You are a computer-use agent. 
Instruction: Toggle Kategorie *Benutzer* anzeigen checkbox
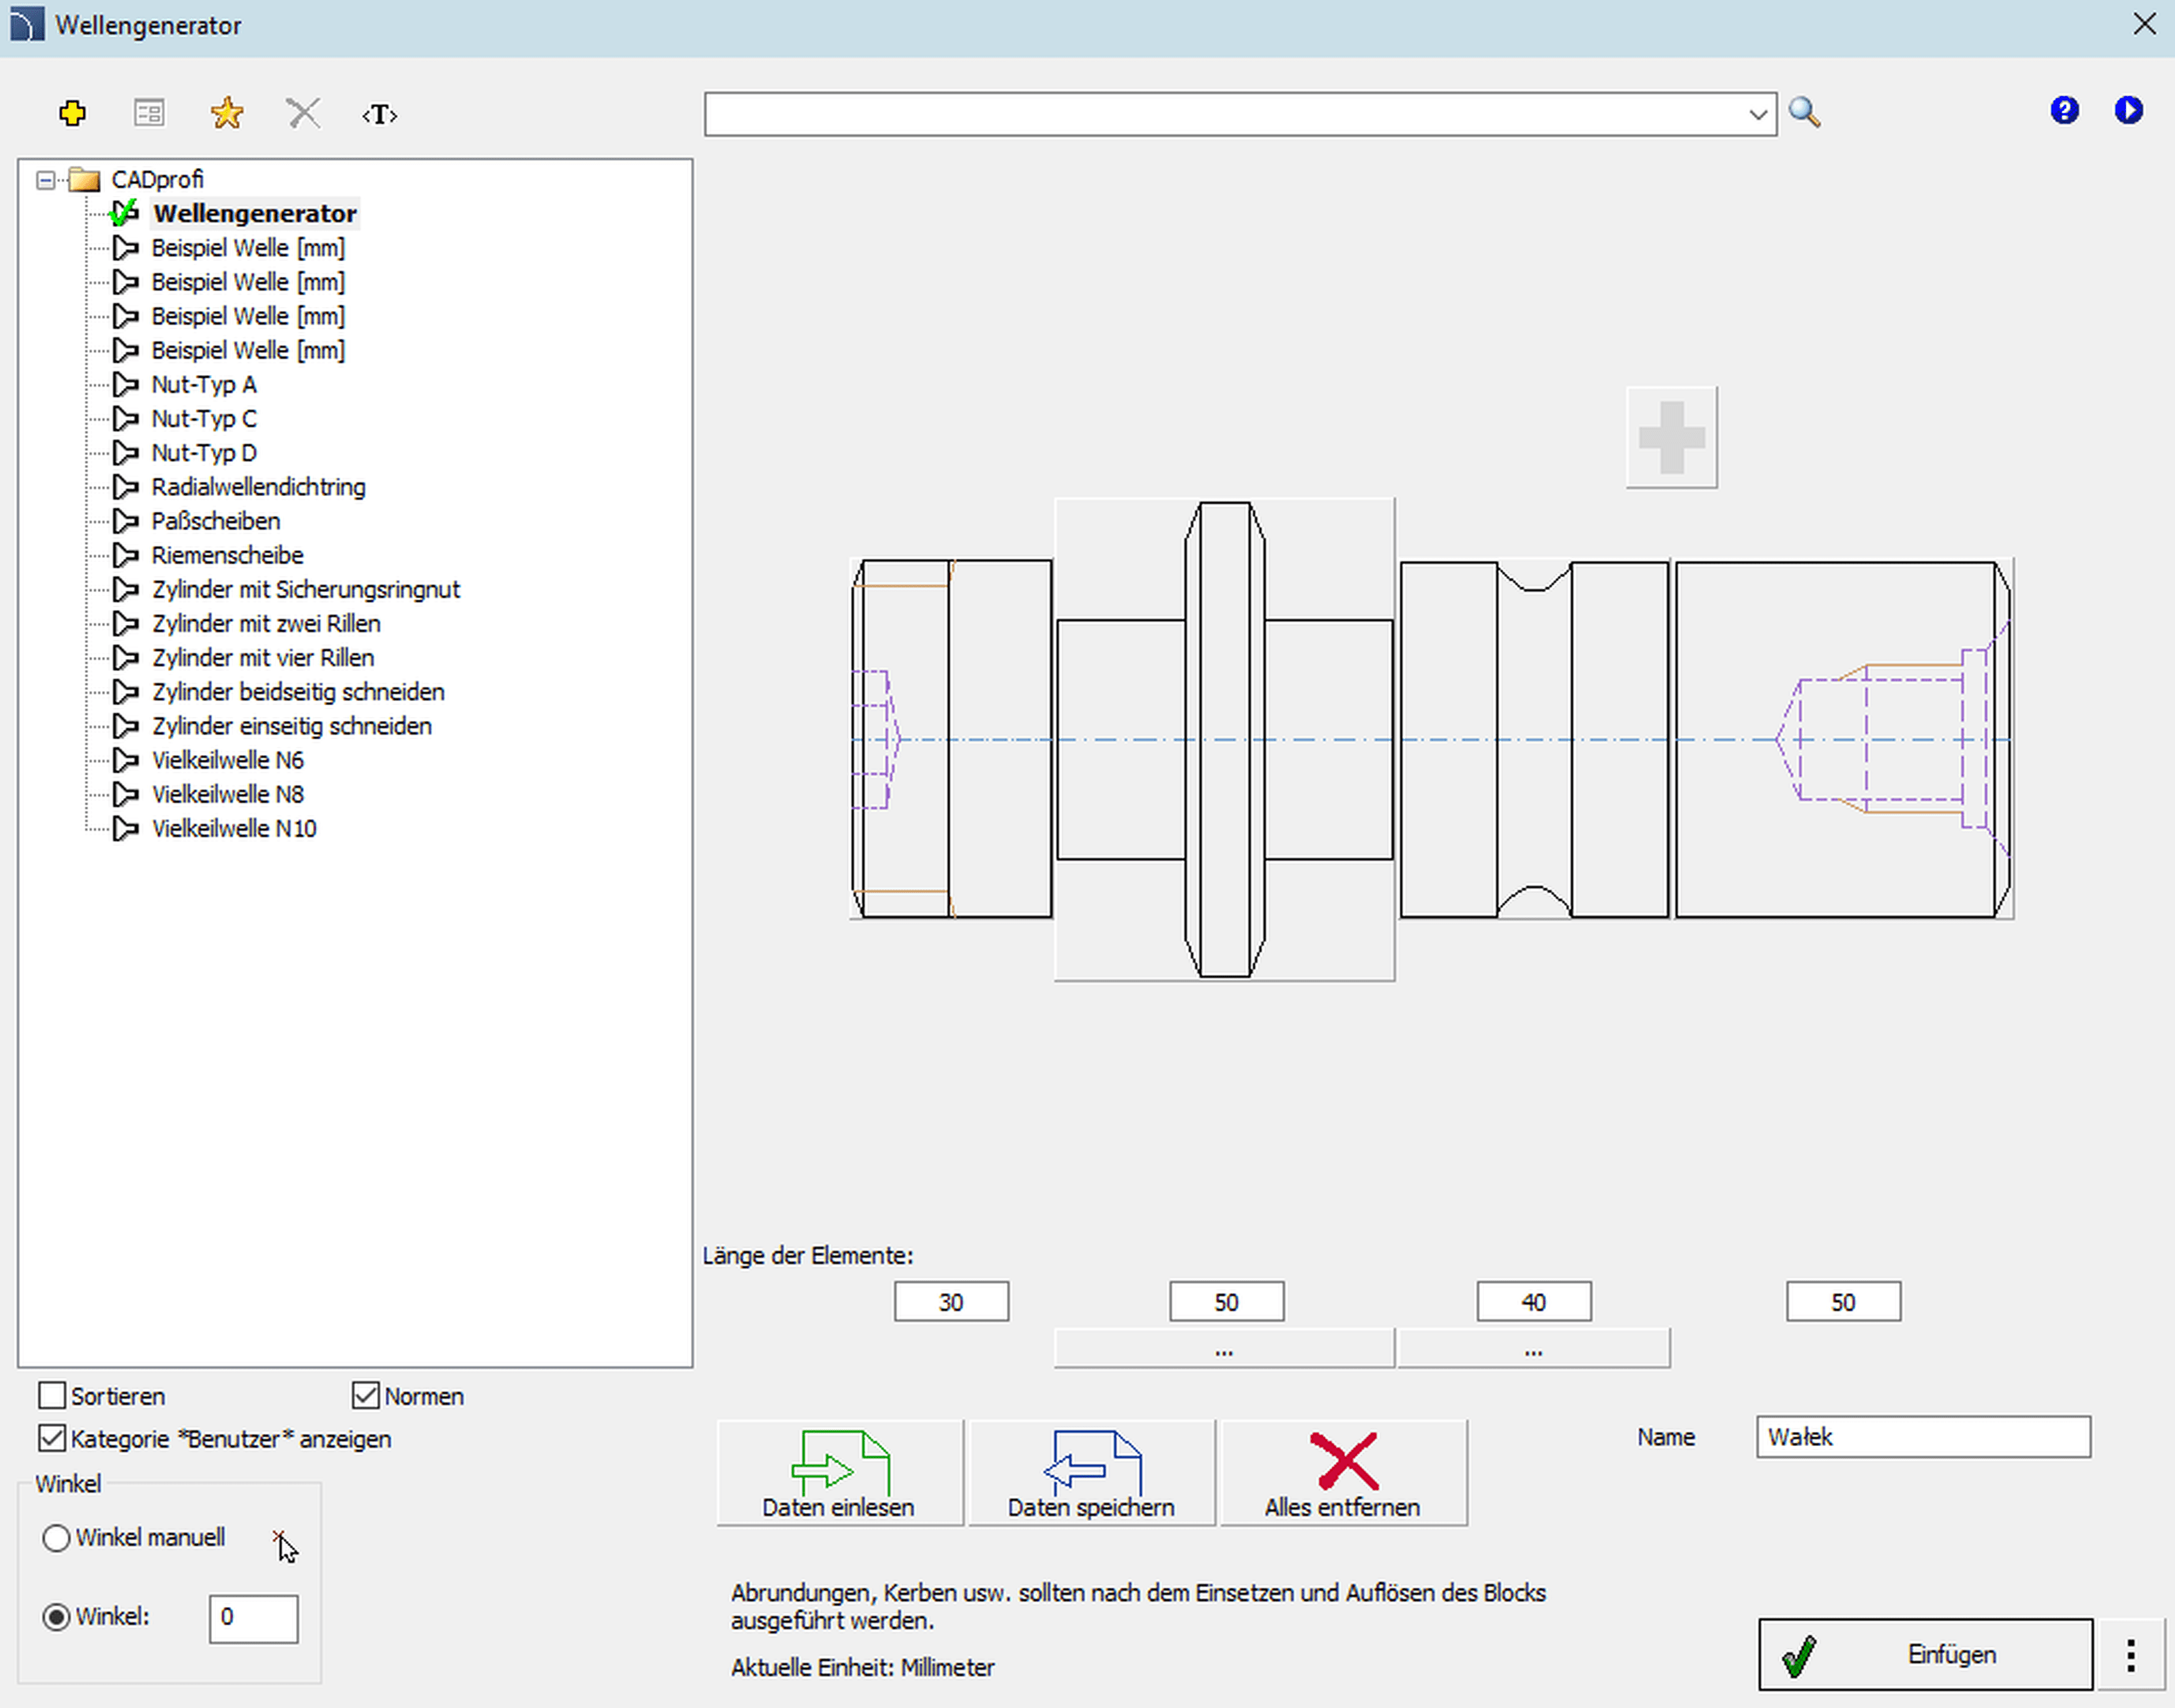[52, 1439]
